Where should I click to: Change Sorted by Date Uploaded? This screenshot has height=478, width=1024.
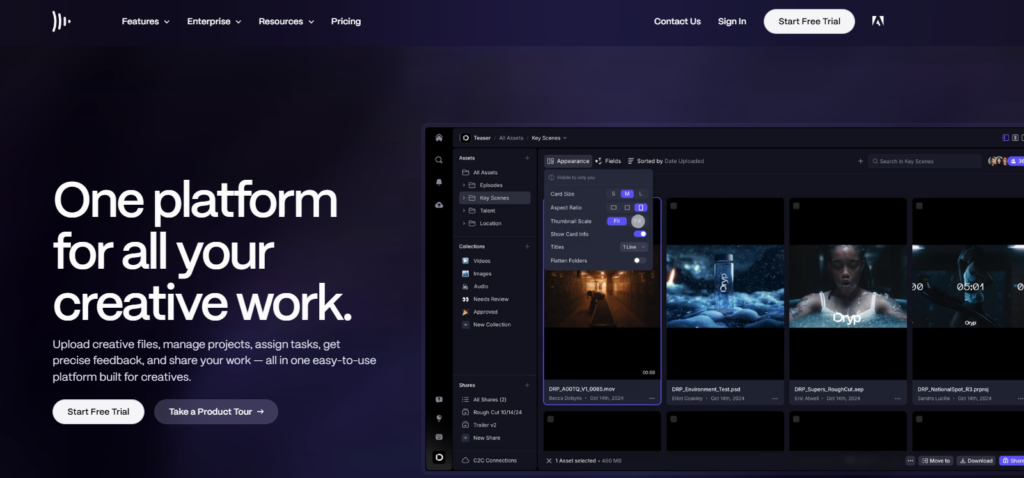tap(666, 161)
